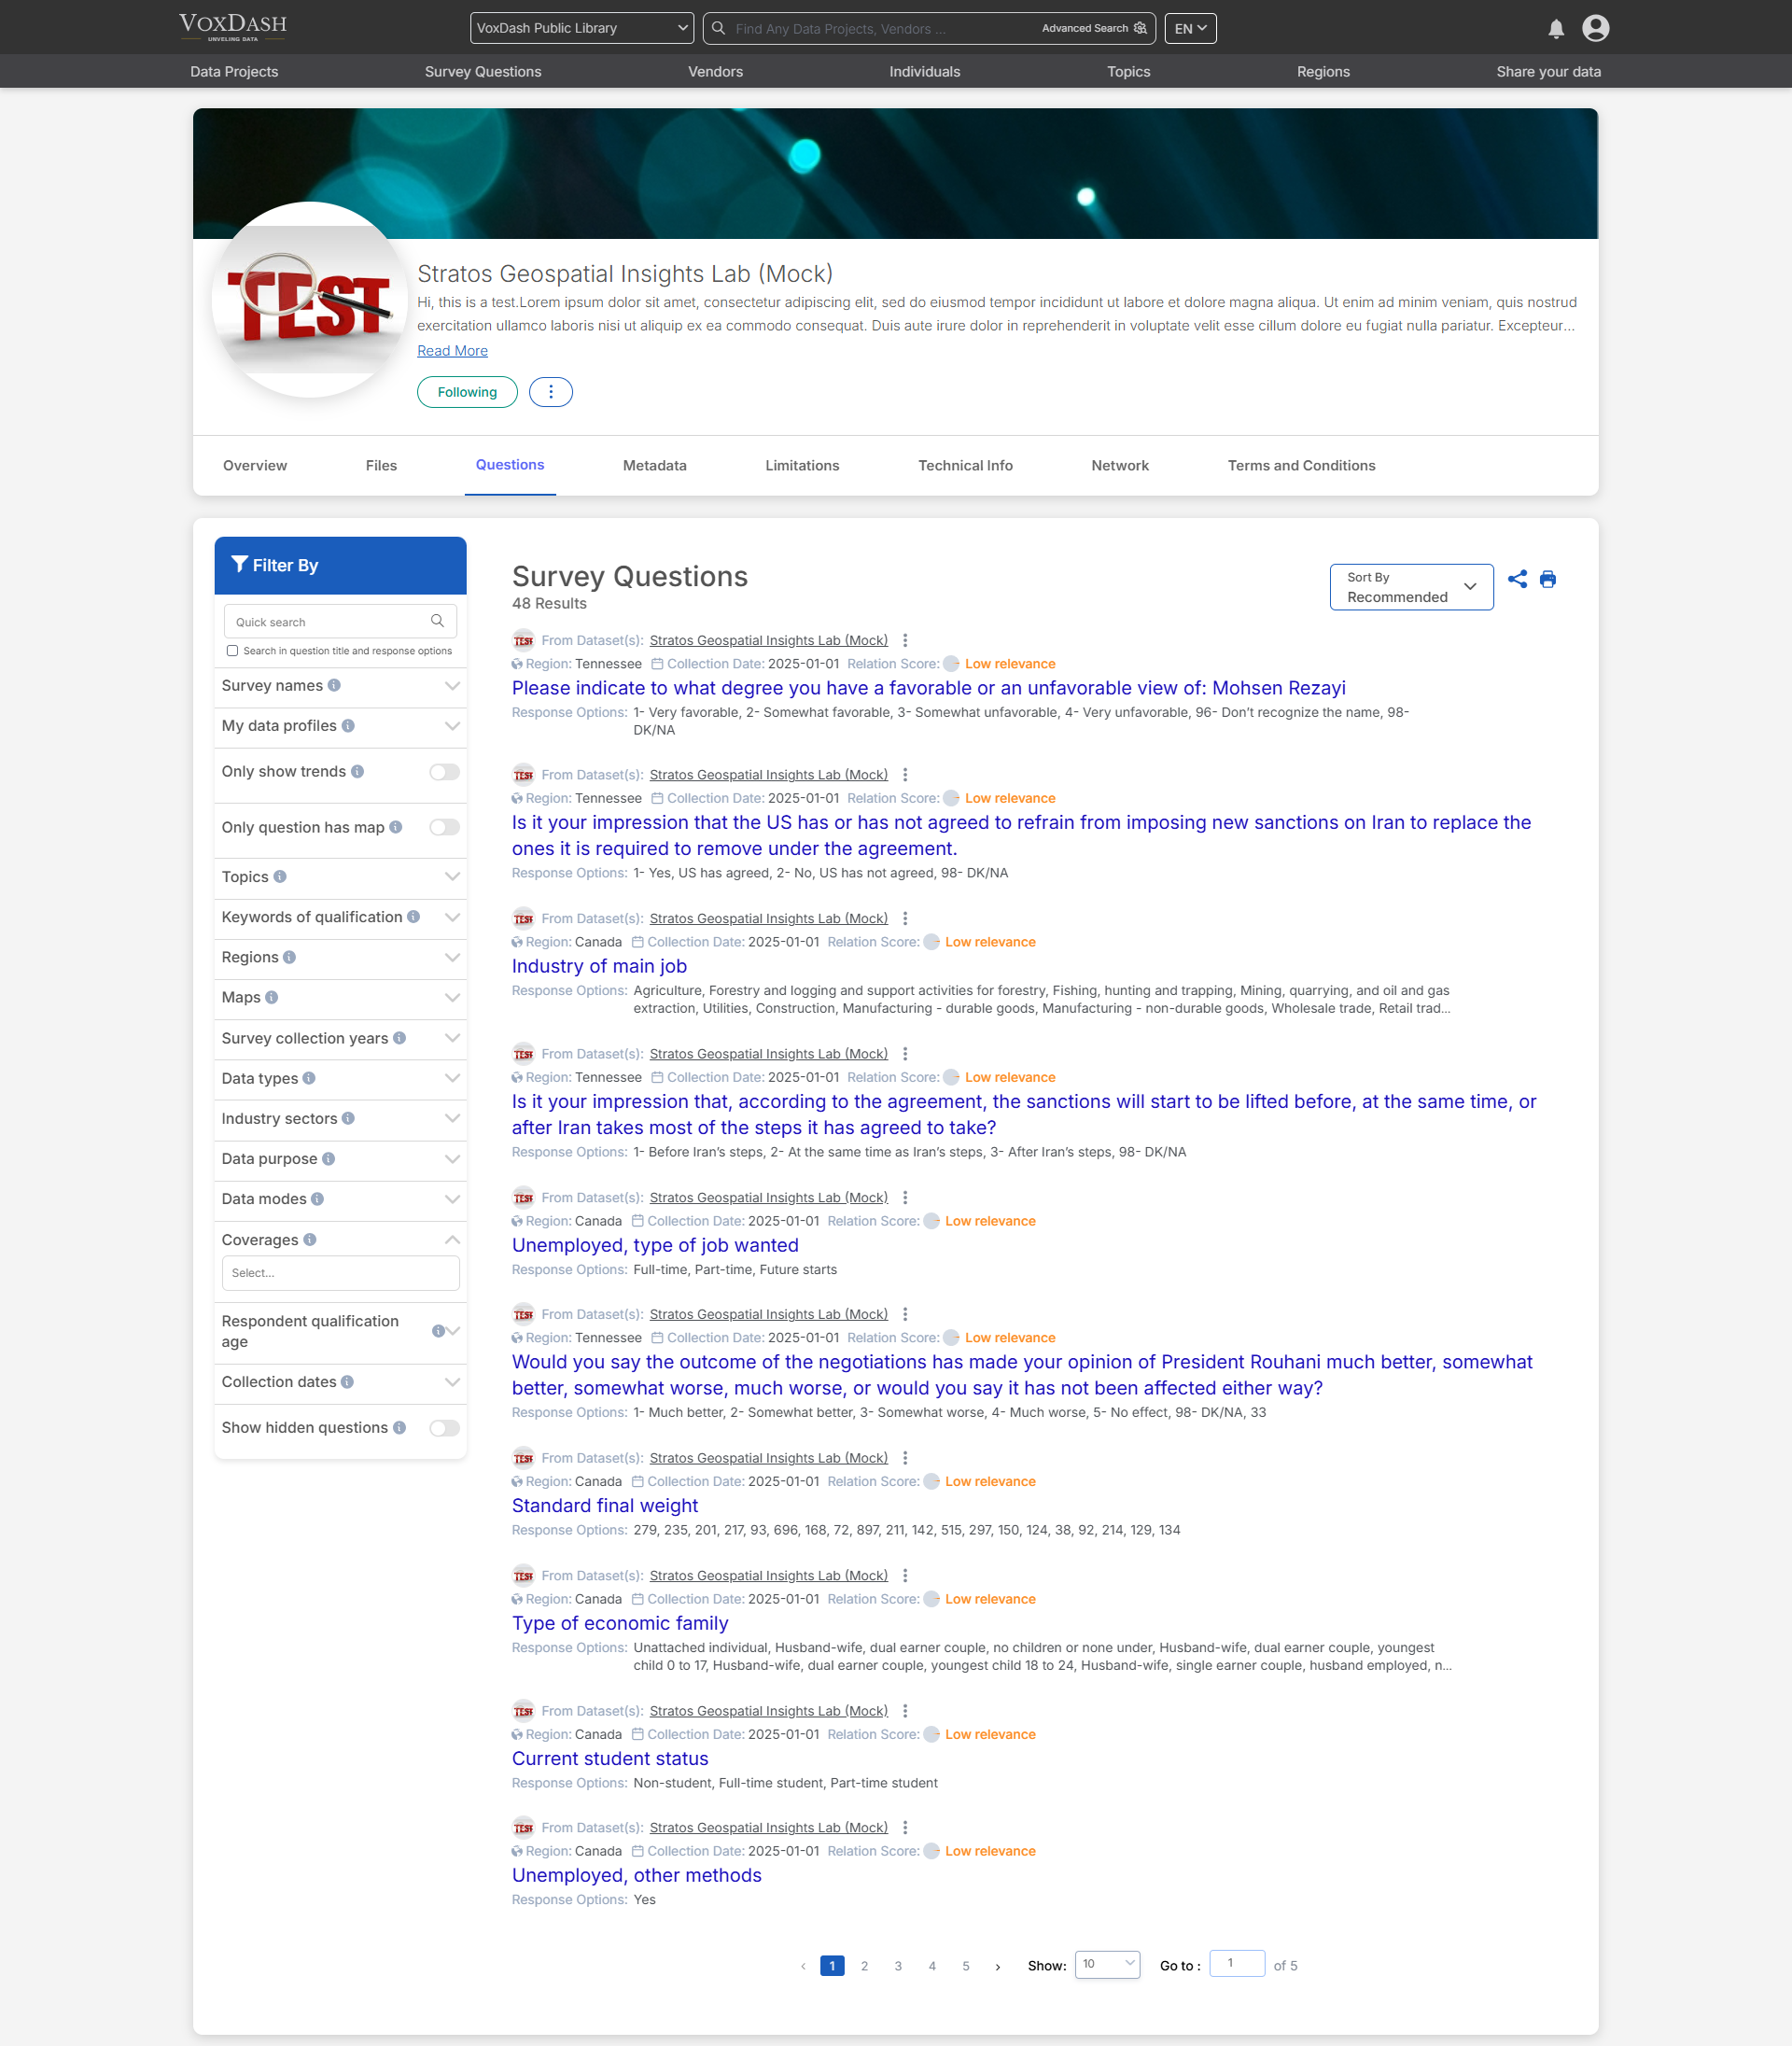
Task: Open the Vendors menu in the navigation bar
Action: tap(714, 71)
